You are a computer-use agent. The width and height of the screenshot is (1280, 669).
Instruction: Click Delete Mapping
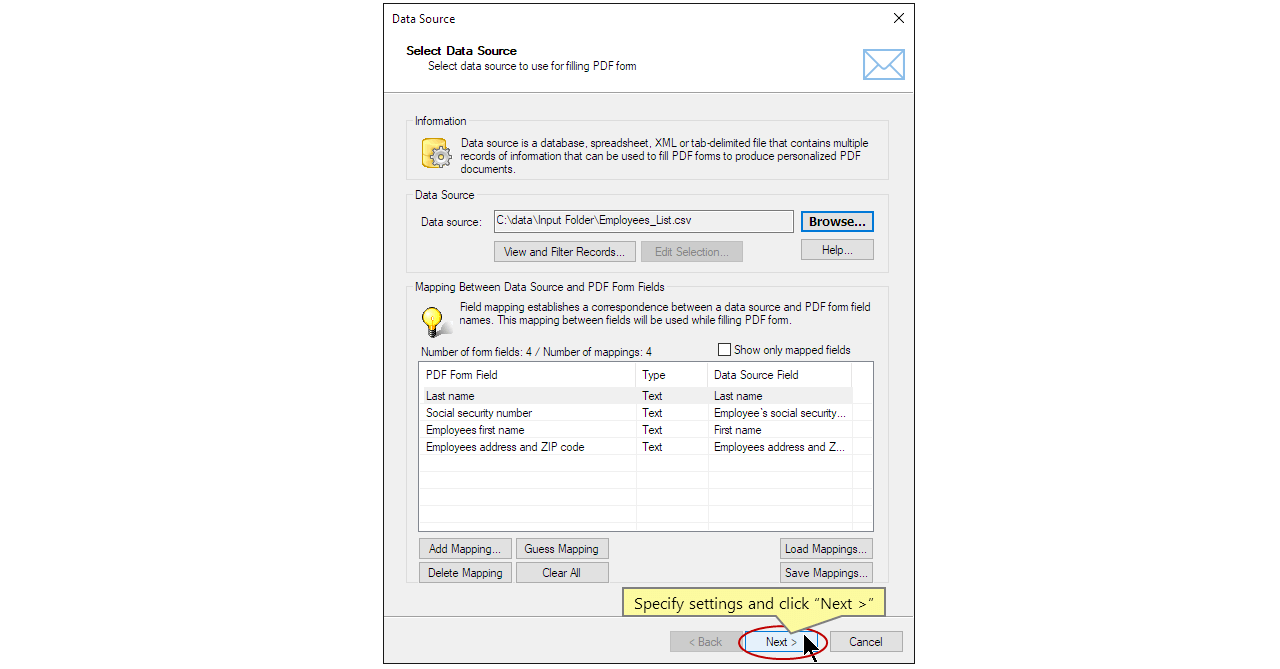click(x=464, y=572)
